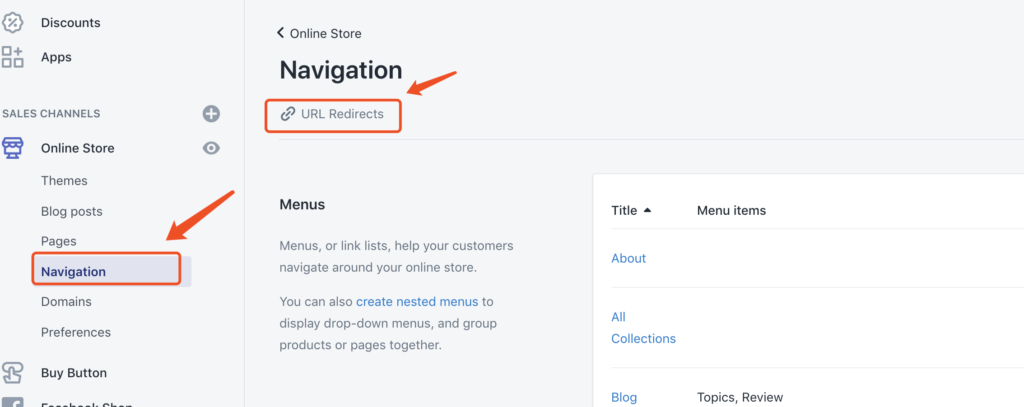Open the Blog menu entry
This screenshot has width=1024, height=407.
pyautogui.click(x=624, y=397)
